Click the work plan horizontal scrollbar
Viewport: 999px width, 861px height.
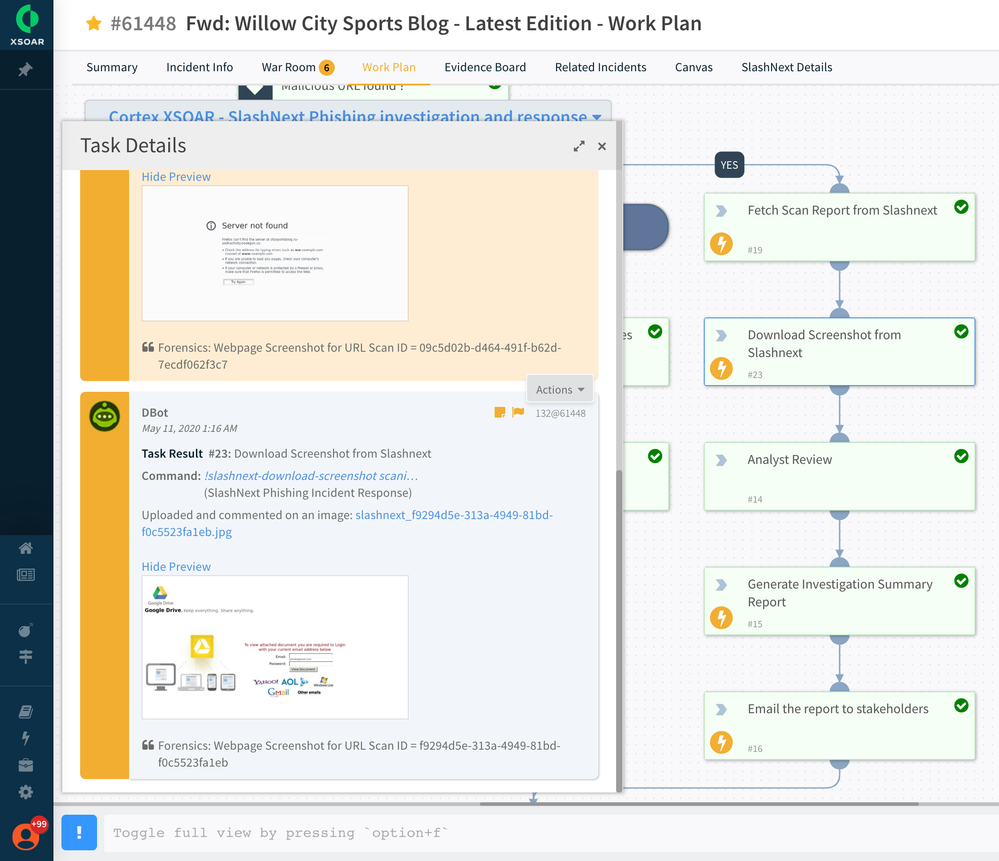699,804
